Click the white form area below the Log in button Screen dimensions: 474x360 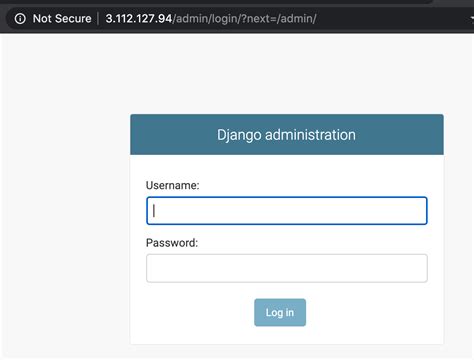point(287,335)
